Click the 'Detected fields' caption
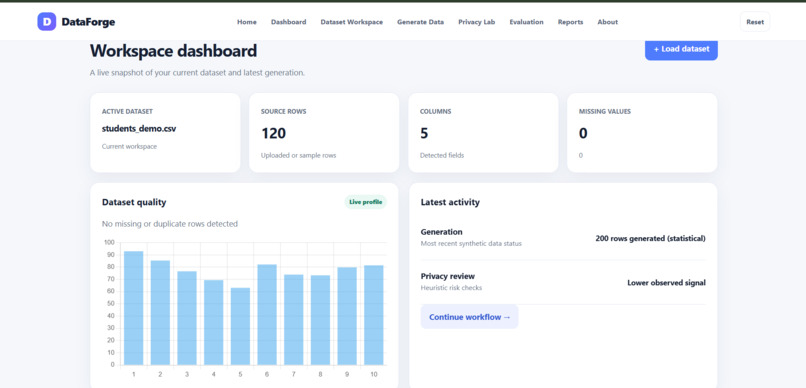Image resolution: width=806 pixels, height=388 pixels. [x=442, y=155]
